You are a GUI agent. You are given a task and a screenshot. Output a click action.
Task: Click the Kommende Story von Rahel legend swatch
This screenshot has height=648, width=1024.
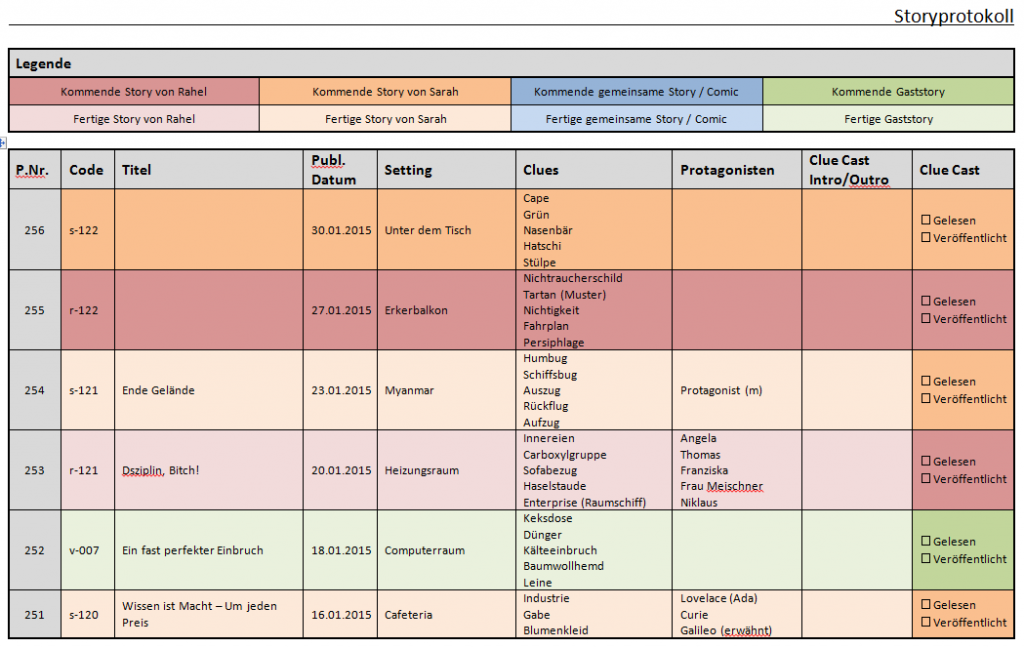point(134,92)
